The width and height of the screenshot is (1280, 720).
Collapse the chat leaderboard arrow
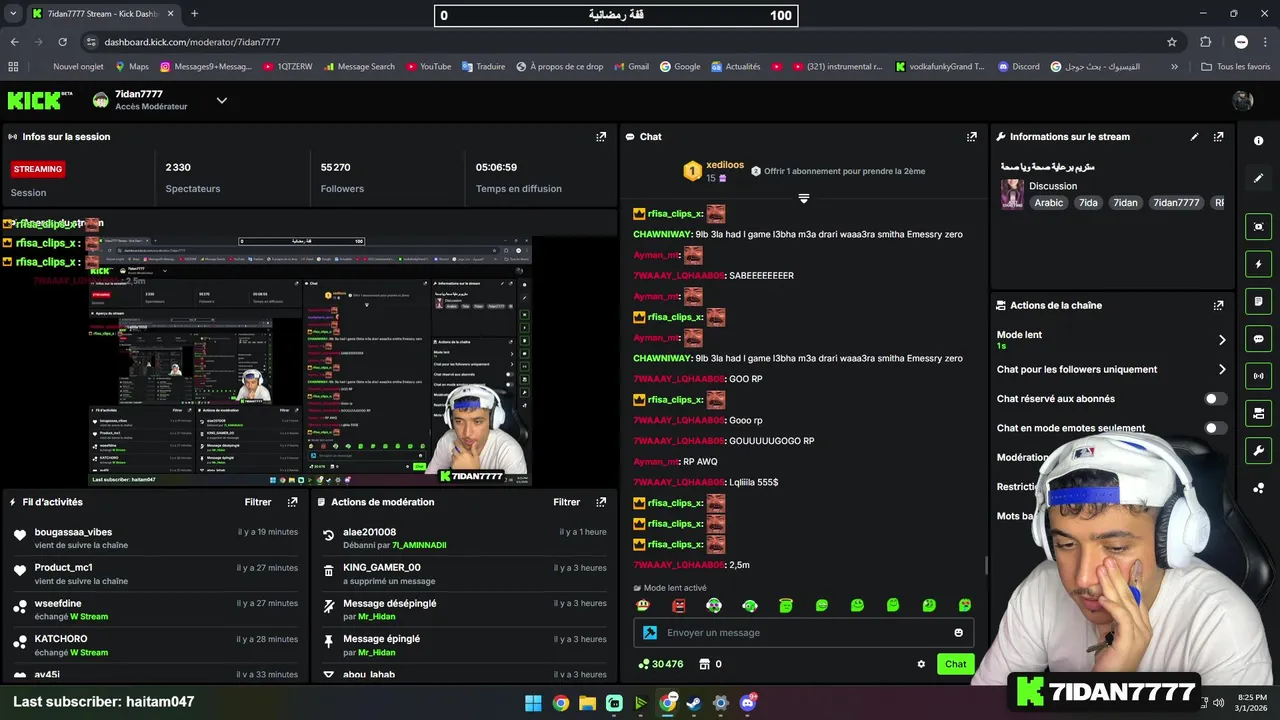pos(803,198)
